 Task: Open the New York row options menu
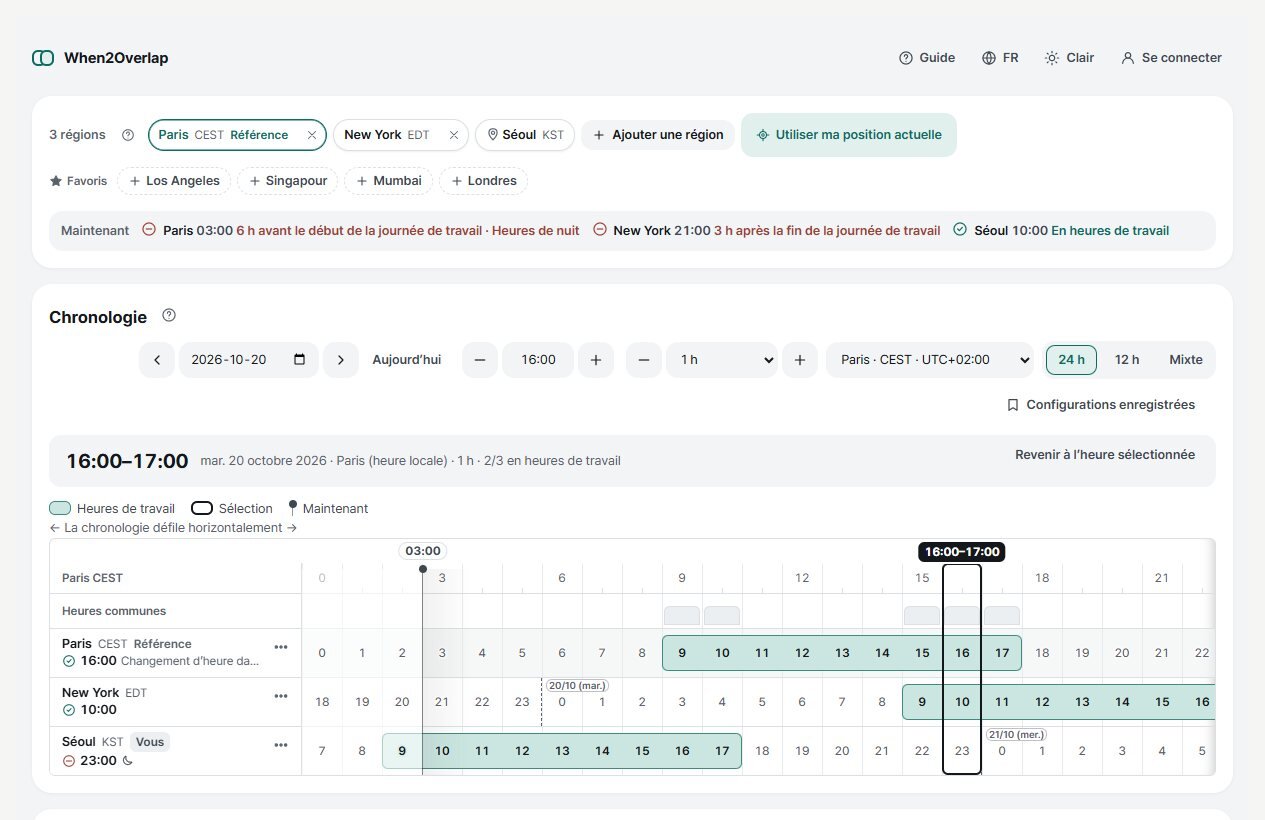coord(281,695)
